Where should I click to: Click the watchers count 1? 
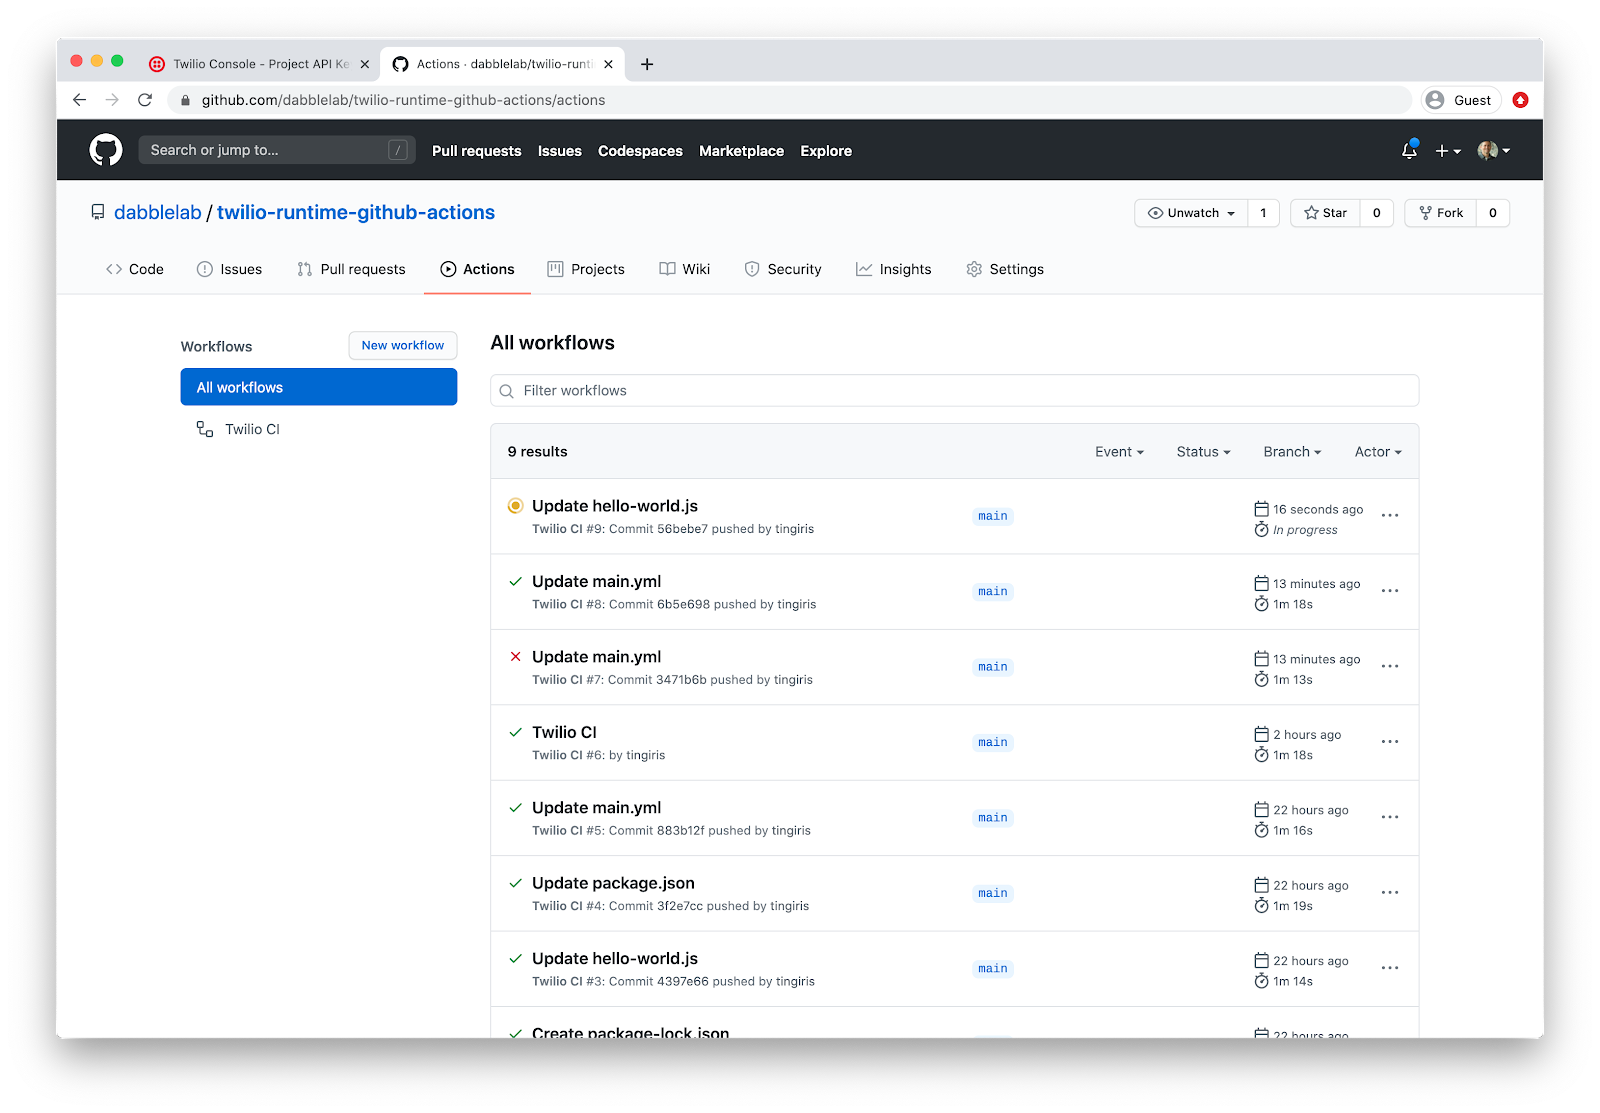pos(1263,213)
